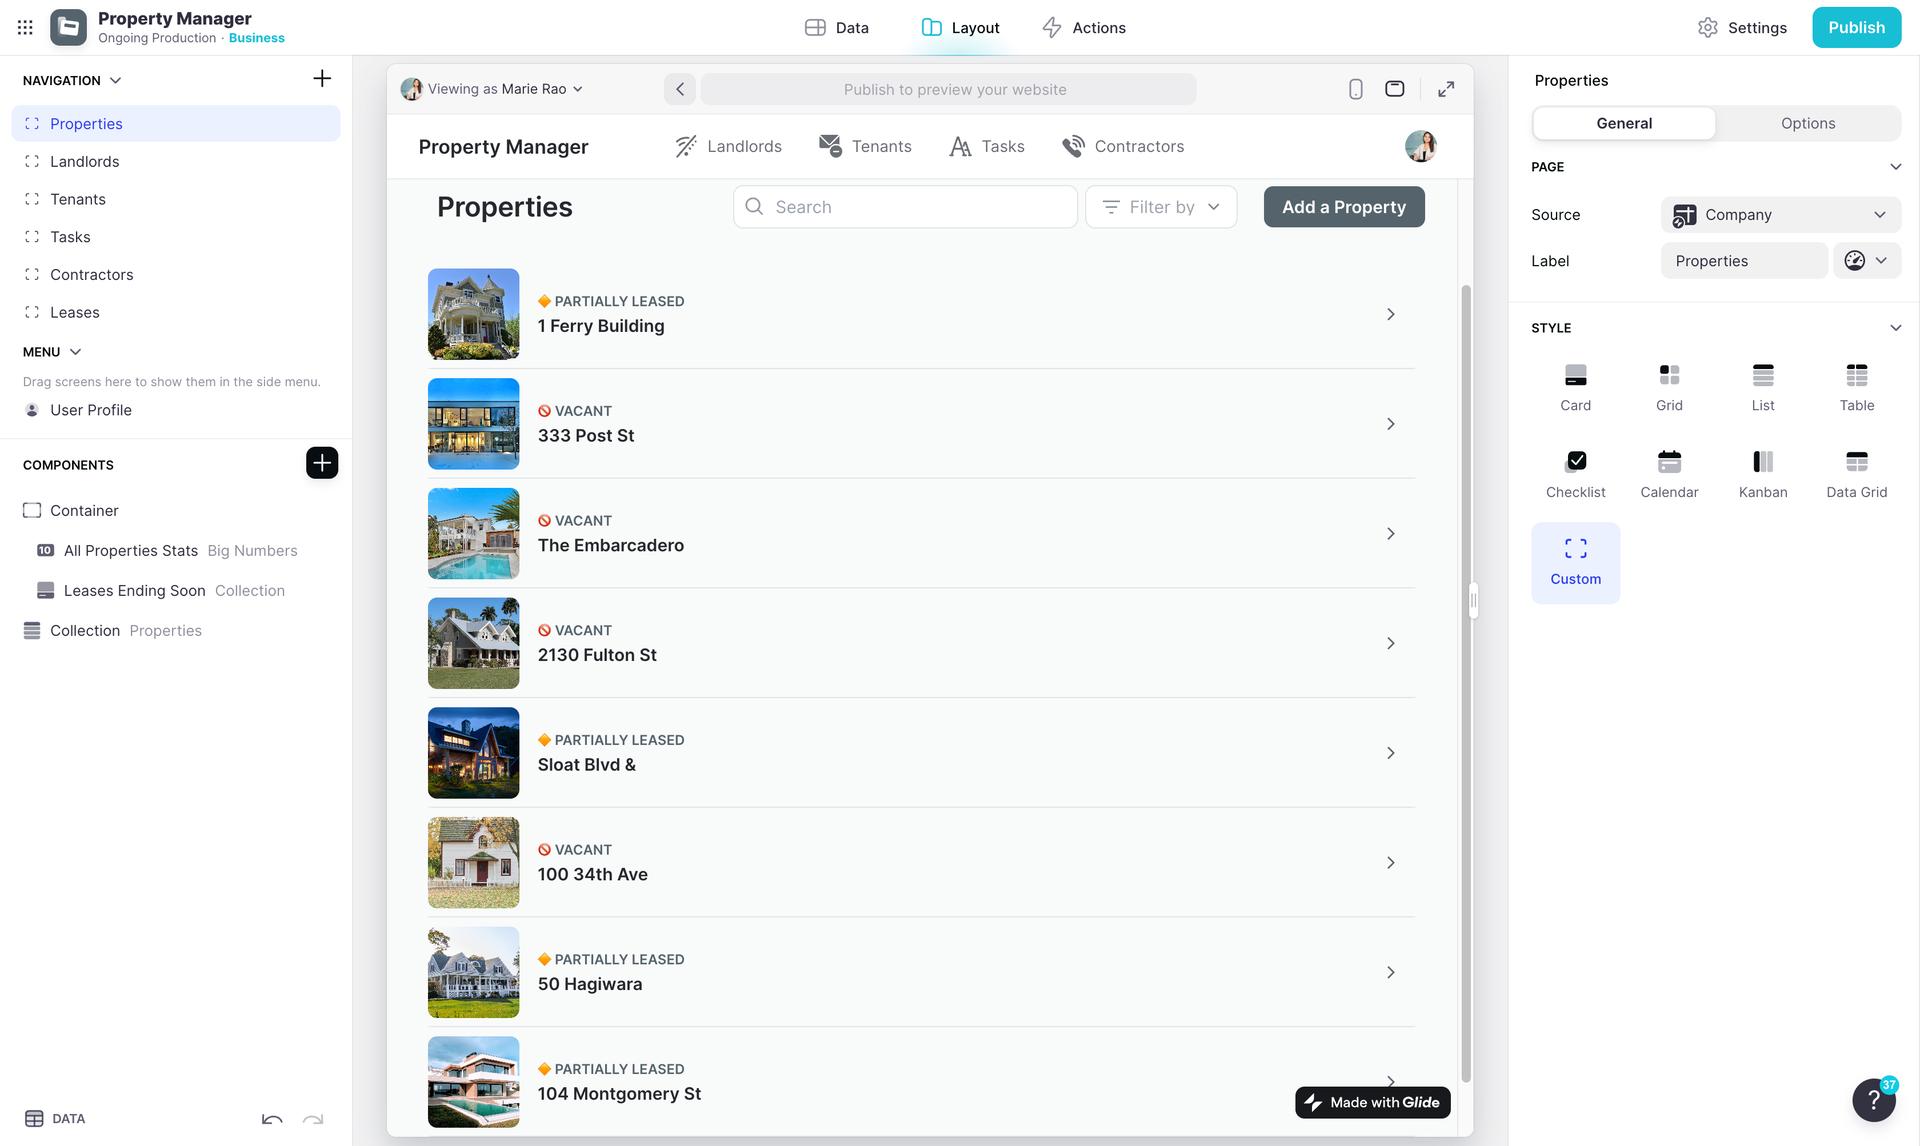Open the Source Company dropdown
1920x1146 pixels.
point(1780,215)
